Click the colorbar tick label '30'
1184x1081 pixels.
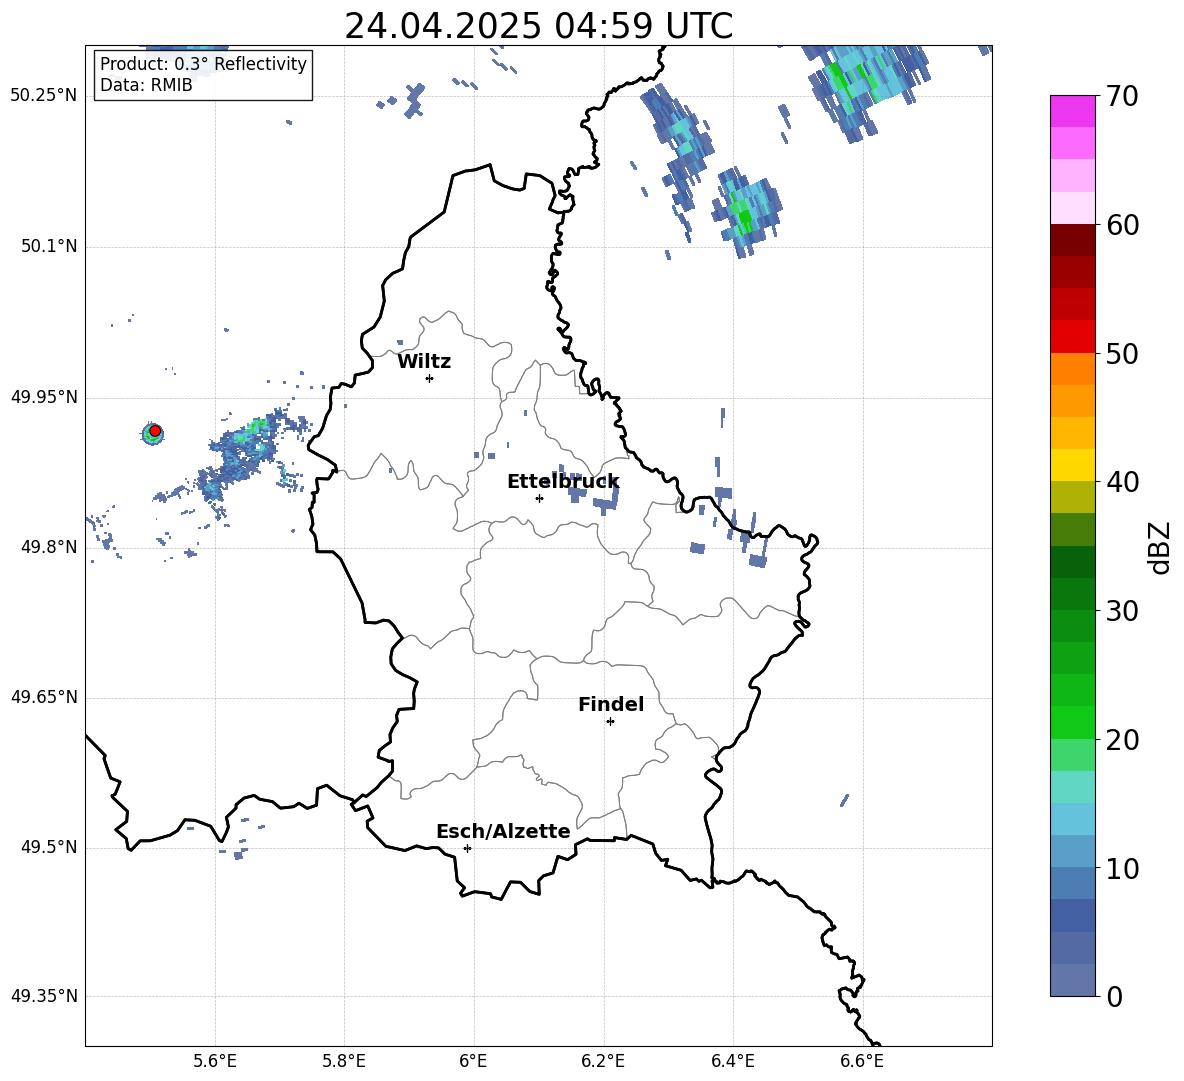click(x=1122, y=611)
